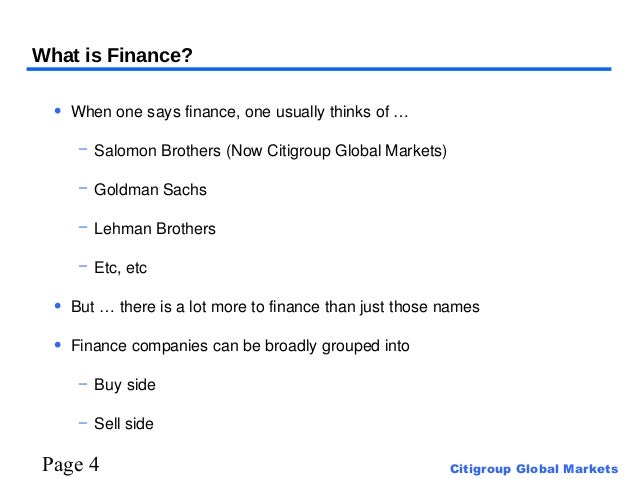Click the 'Buy side' item
638x479 pixels.
[x=125, y=385]
